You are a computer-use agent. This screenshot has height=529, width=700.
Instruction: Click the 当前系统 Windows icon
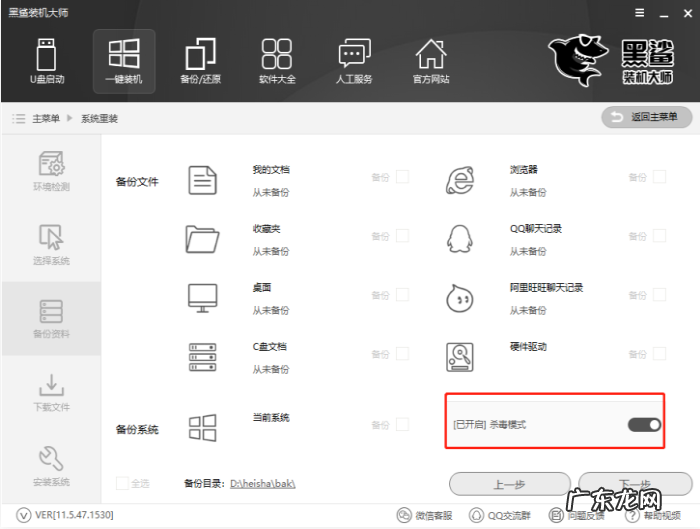(x=202, y=428)
